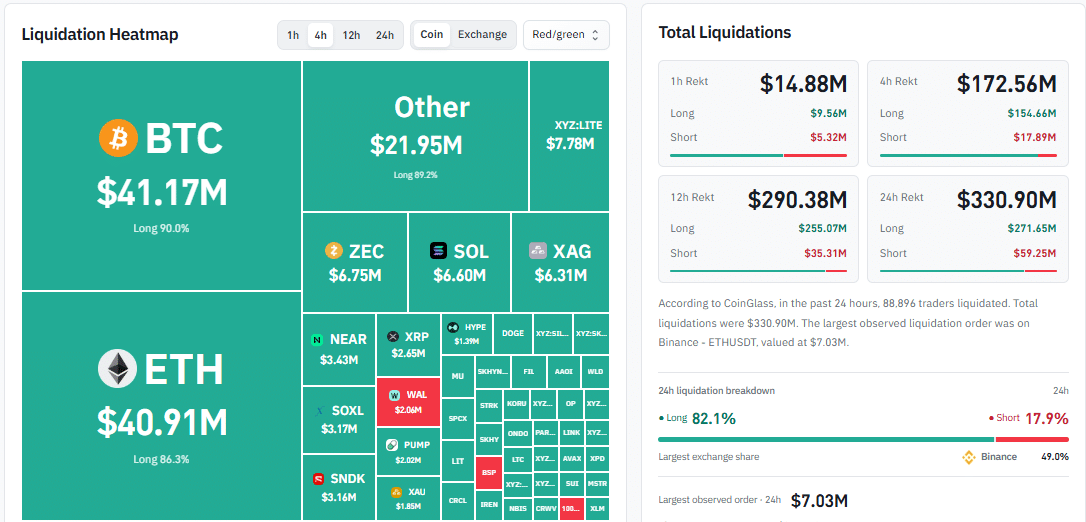Click the 1h Rekt long/short ratio bar
The width and height of the screenshot is (1086, 522).
(758, 155)
